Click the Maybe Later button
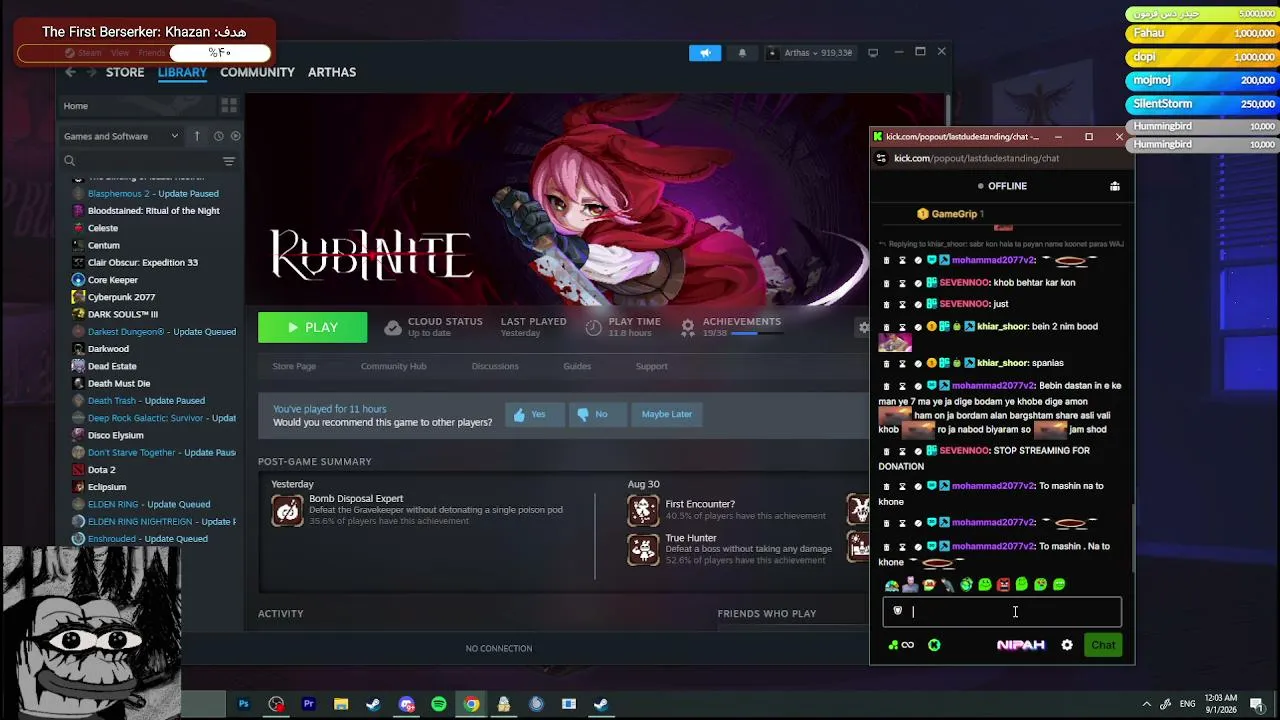The image size is (1280, 720). click(x=667, y=414)
